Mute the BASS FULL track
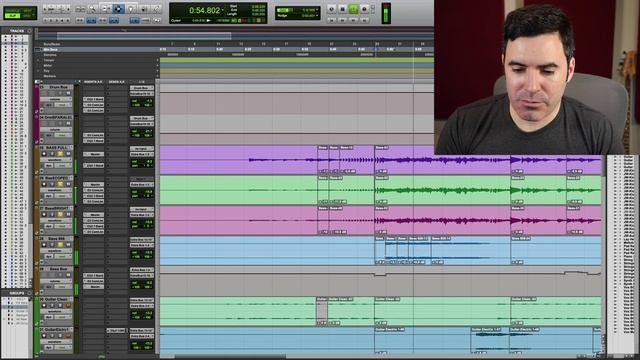Image resolution: width=640 pixels, height=360 pixels. click(x=68, y=154)
